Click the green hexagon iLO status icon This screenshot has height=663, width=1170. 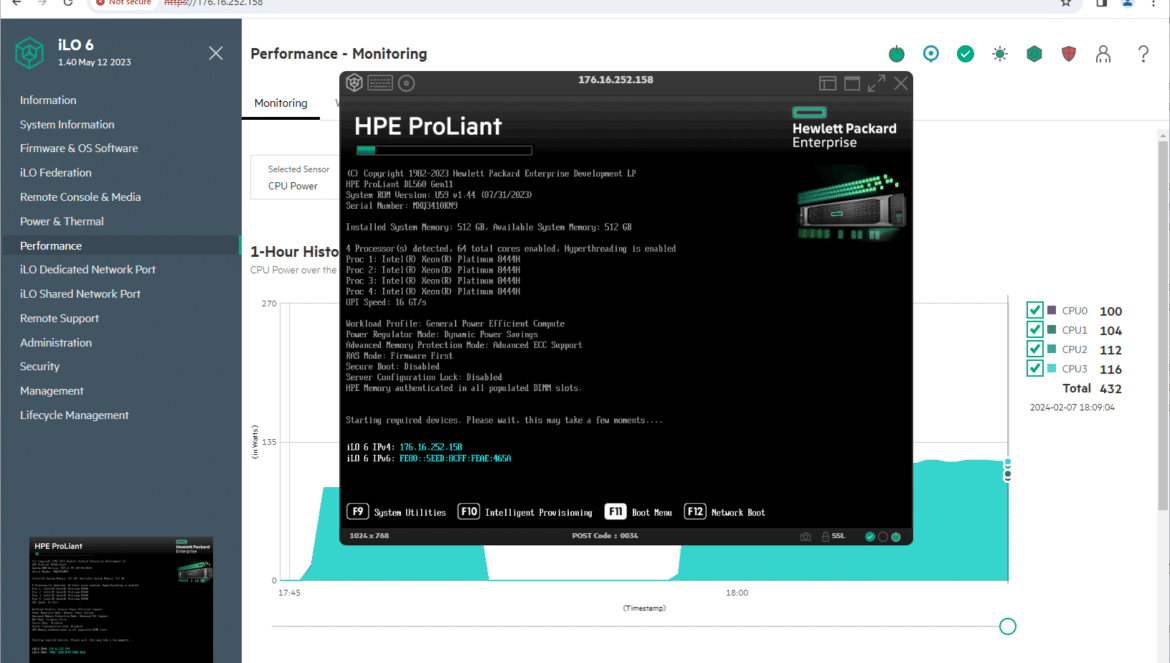1034,54
